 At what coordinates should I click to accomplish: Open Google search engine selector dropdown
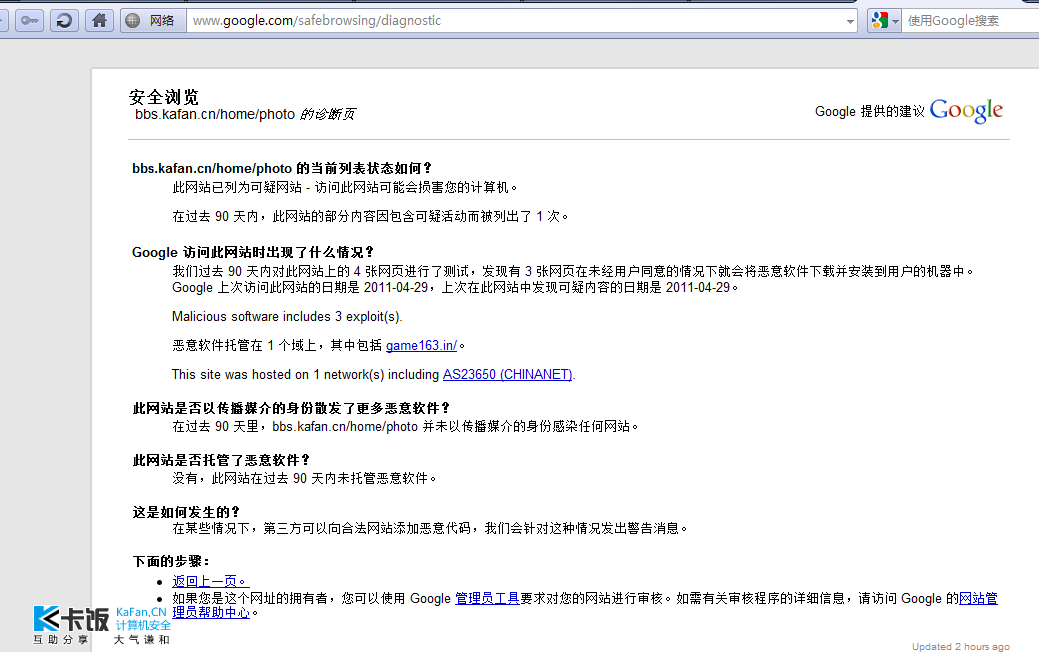pyautogui.click(x=885, y=21)
